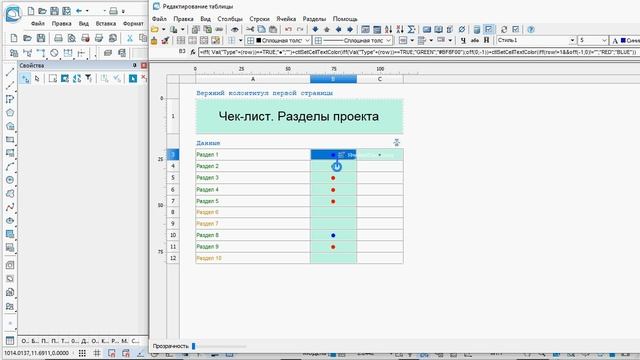
Task: Toggle bold Я formatting
Action: tap(486, 40)
